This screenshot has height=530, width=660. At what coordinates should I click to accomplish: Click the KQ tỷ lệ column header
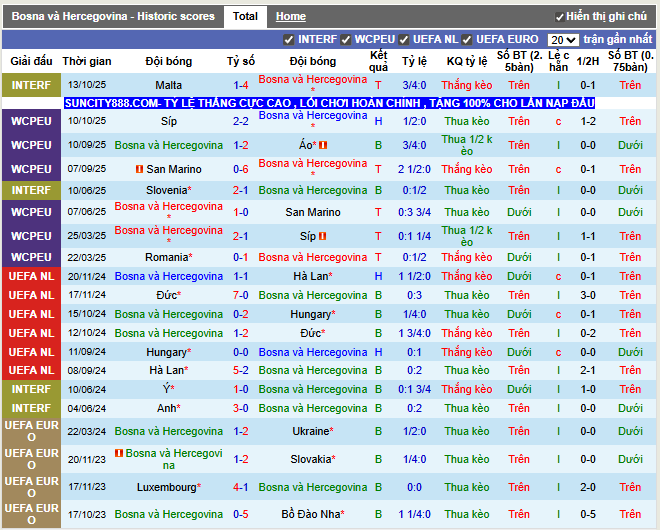[467, 61]
